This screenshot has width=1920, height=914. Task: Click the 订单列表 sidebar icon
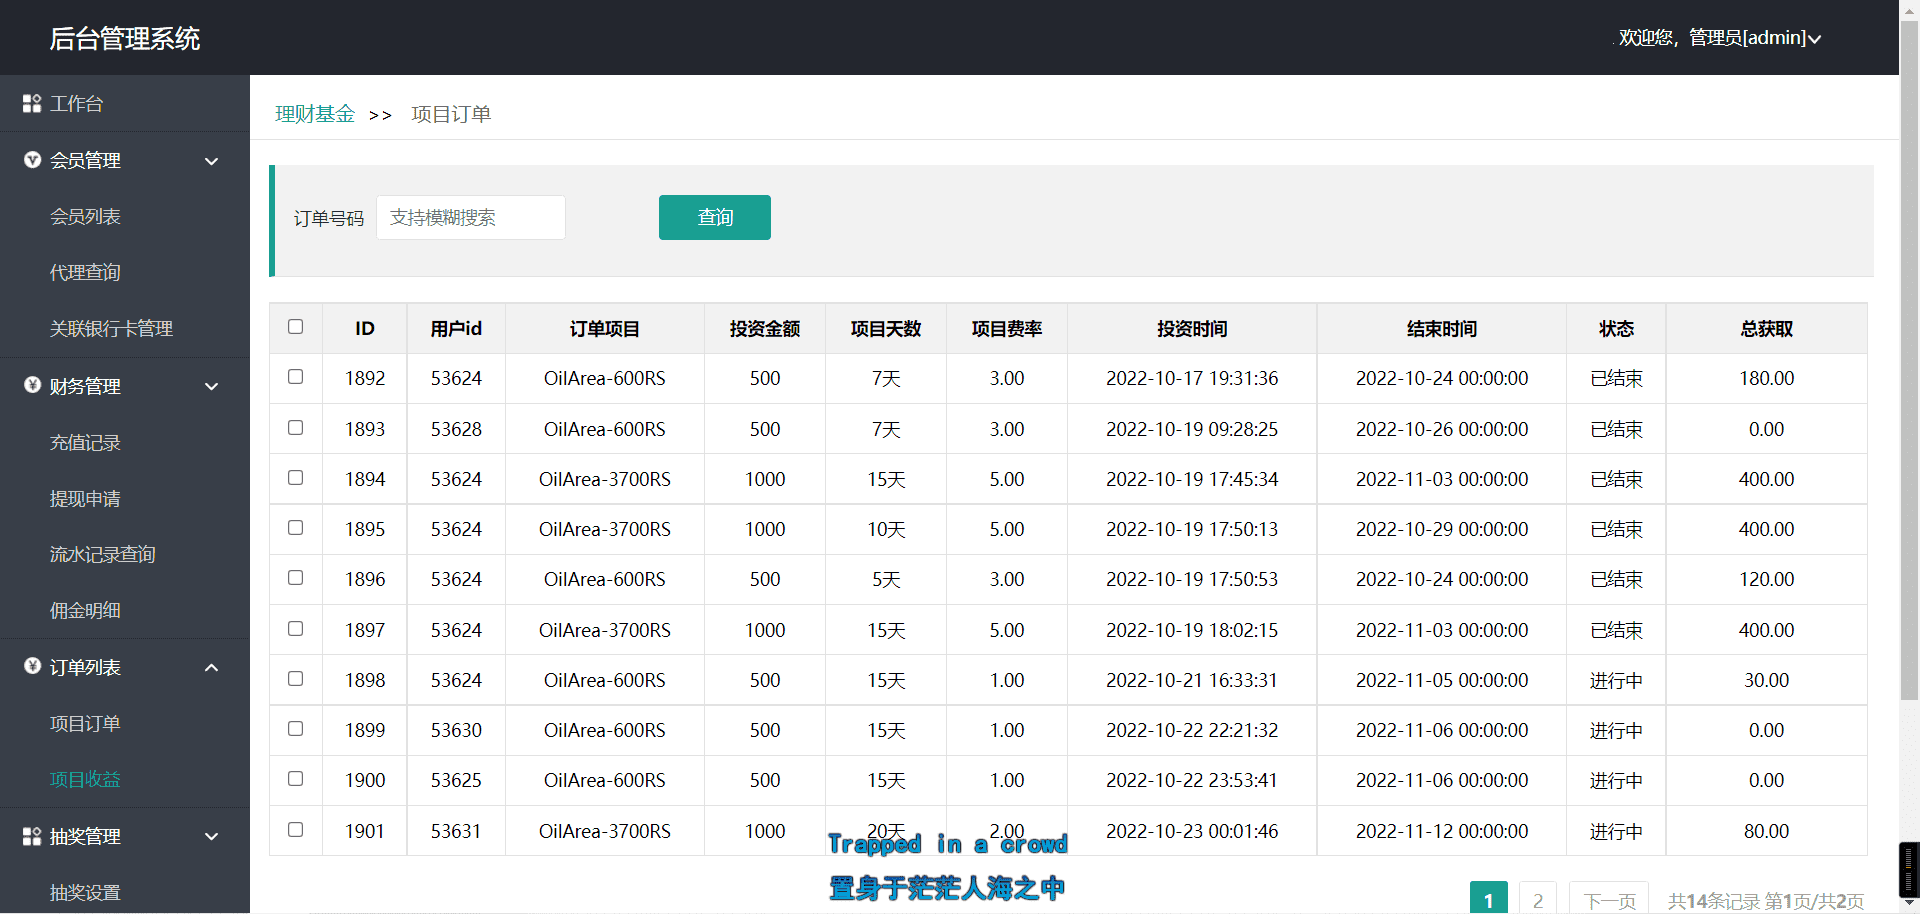coord(32,666)
